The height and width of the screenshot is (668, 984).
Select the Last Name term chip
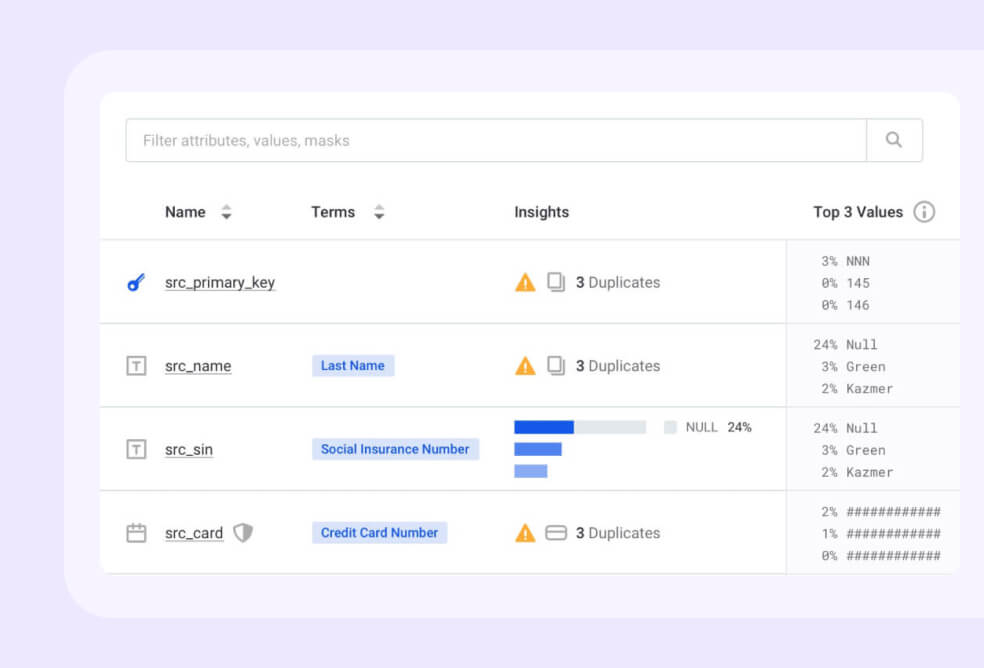pos(352,366)
